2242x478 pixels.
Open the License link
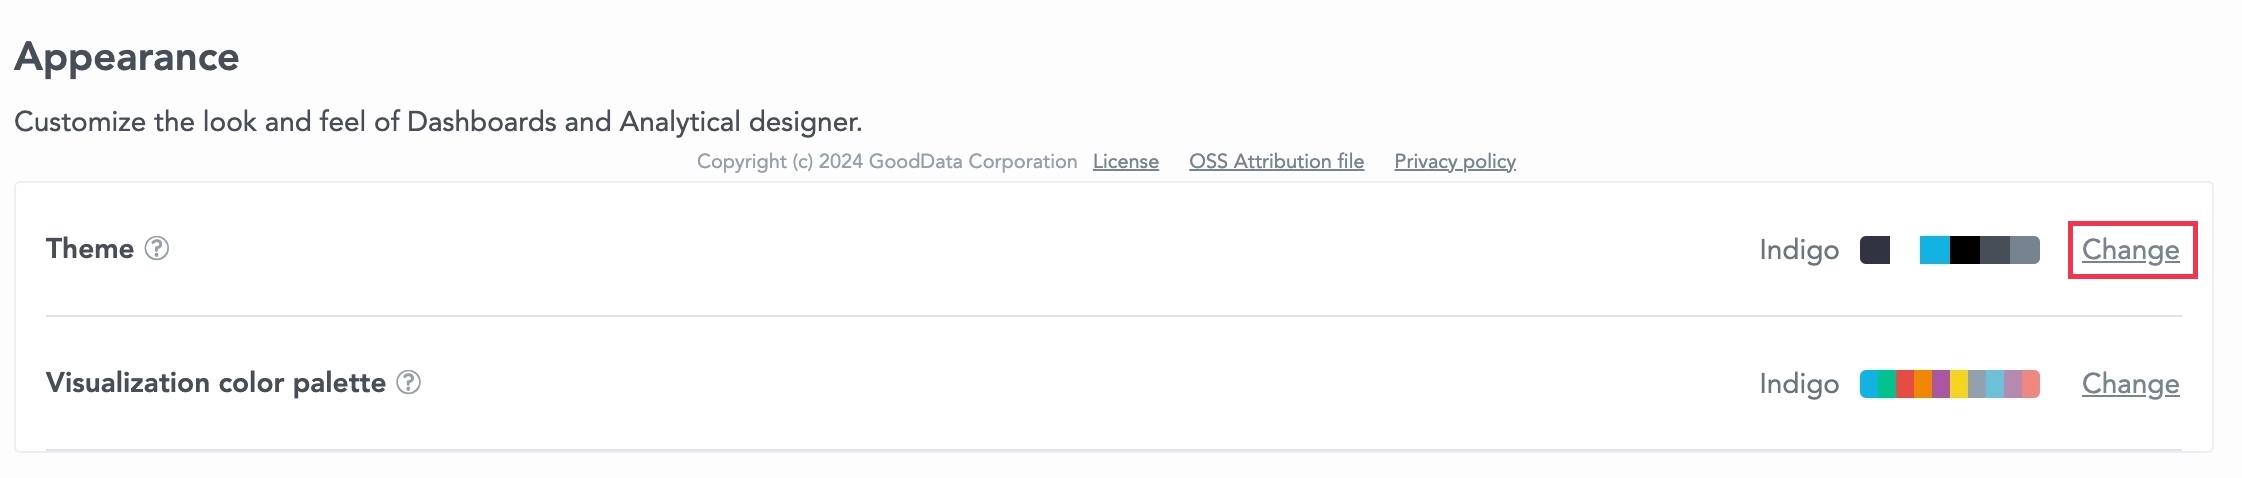(1125, 162)
